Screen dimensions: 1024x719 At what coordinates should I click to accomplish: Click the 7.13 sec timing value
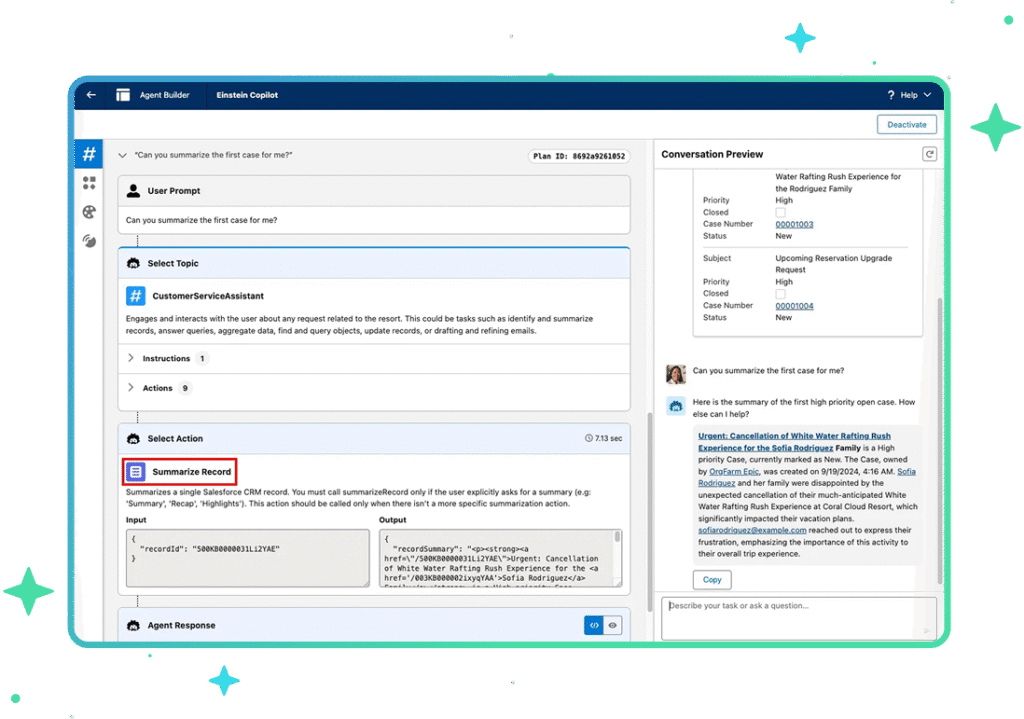click(x=608, y=438)
